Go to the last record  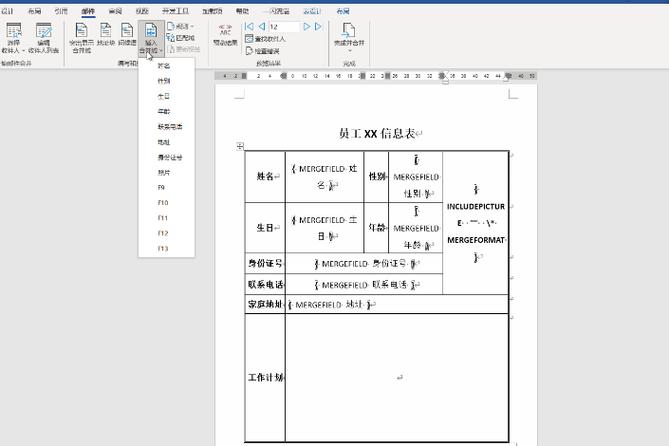click(x=318, y=26)
